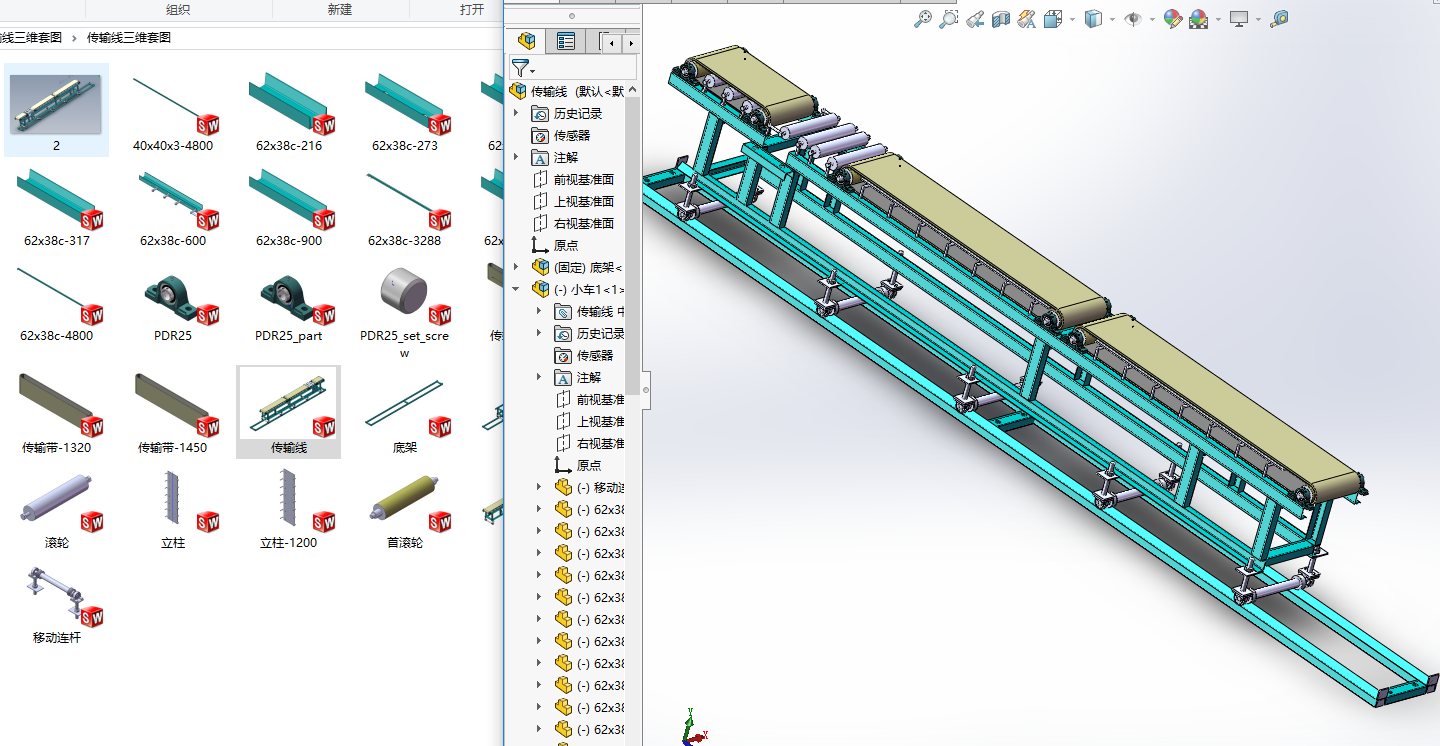This screenshot has height=746, width=1440.
Task: Select the Zoom to Area tool
Action: coord(949,19)
